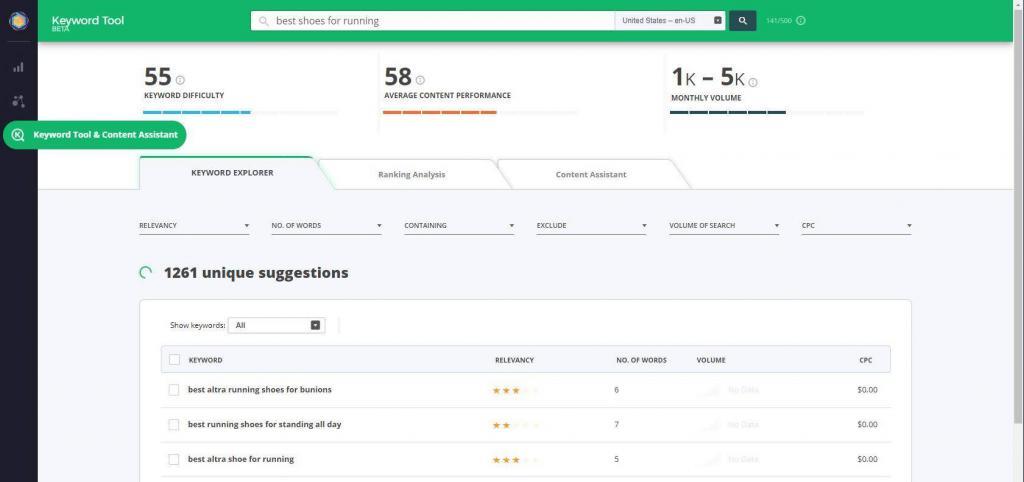Viewport: 1024px width, 482px height.
Task: Click star rating for best altra running shoes for bunions
Action: pyautogui.click(x=516, y=391)
